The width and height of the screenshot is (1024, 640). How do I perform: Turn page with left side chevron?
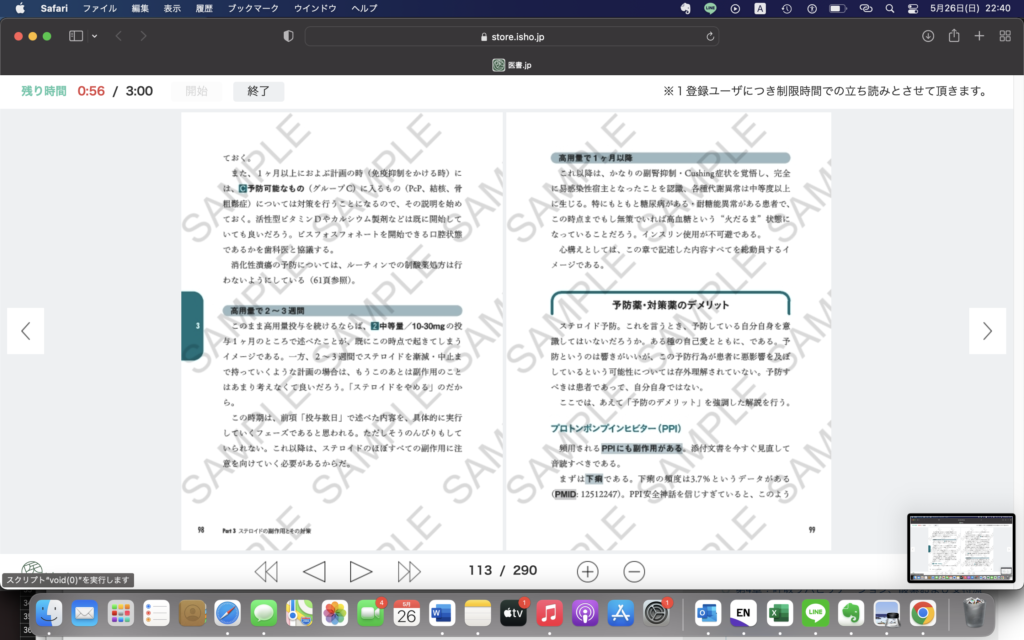pos(26,331)
